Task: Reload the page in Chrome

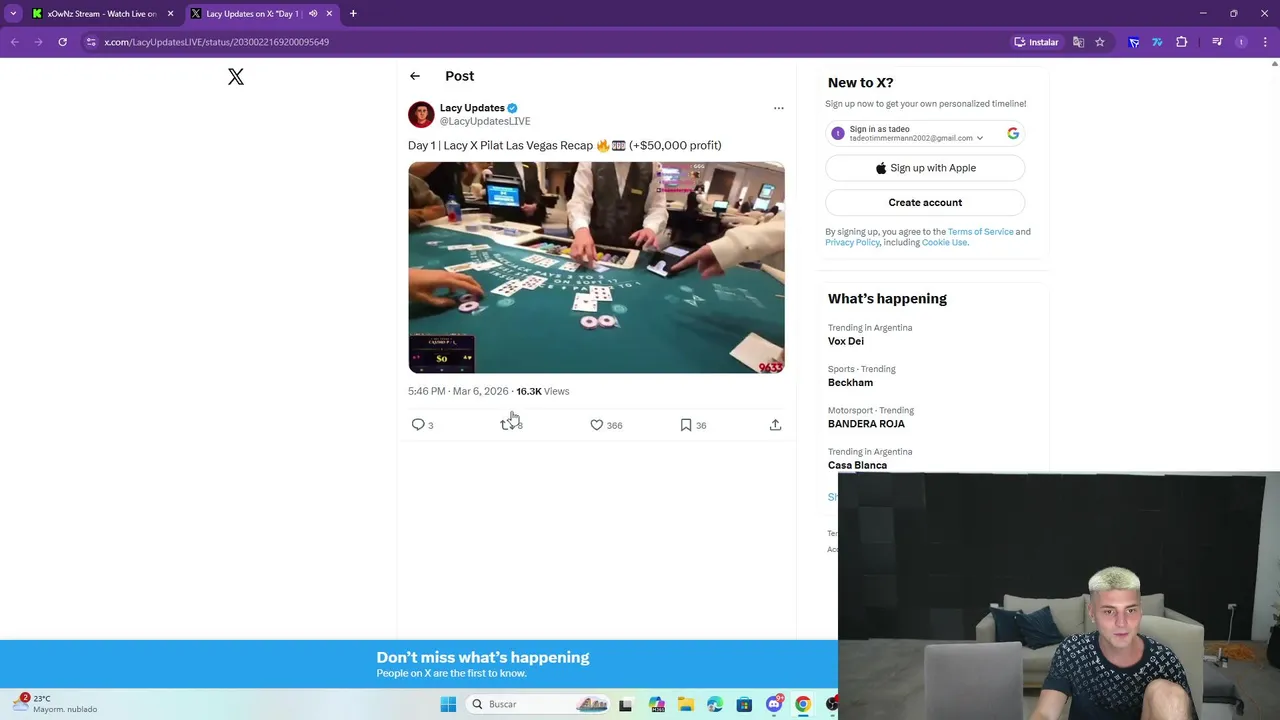Action: [62, 42]
